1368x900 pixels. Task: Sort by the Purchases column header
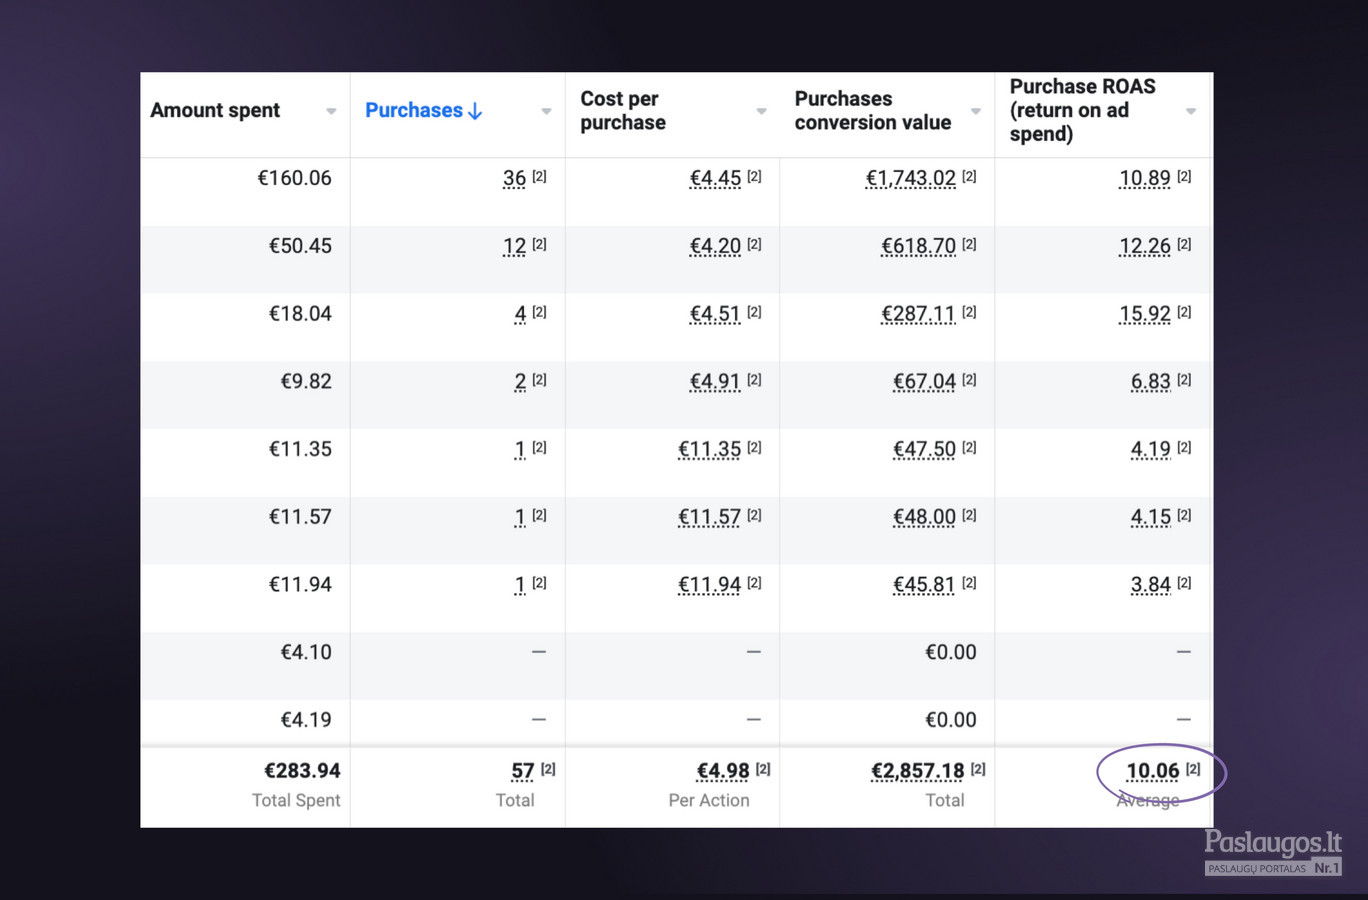414,110
